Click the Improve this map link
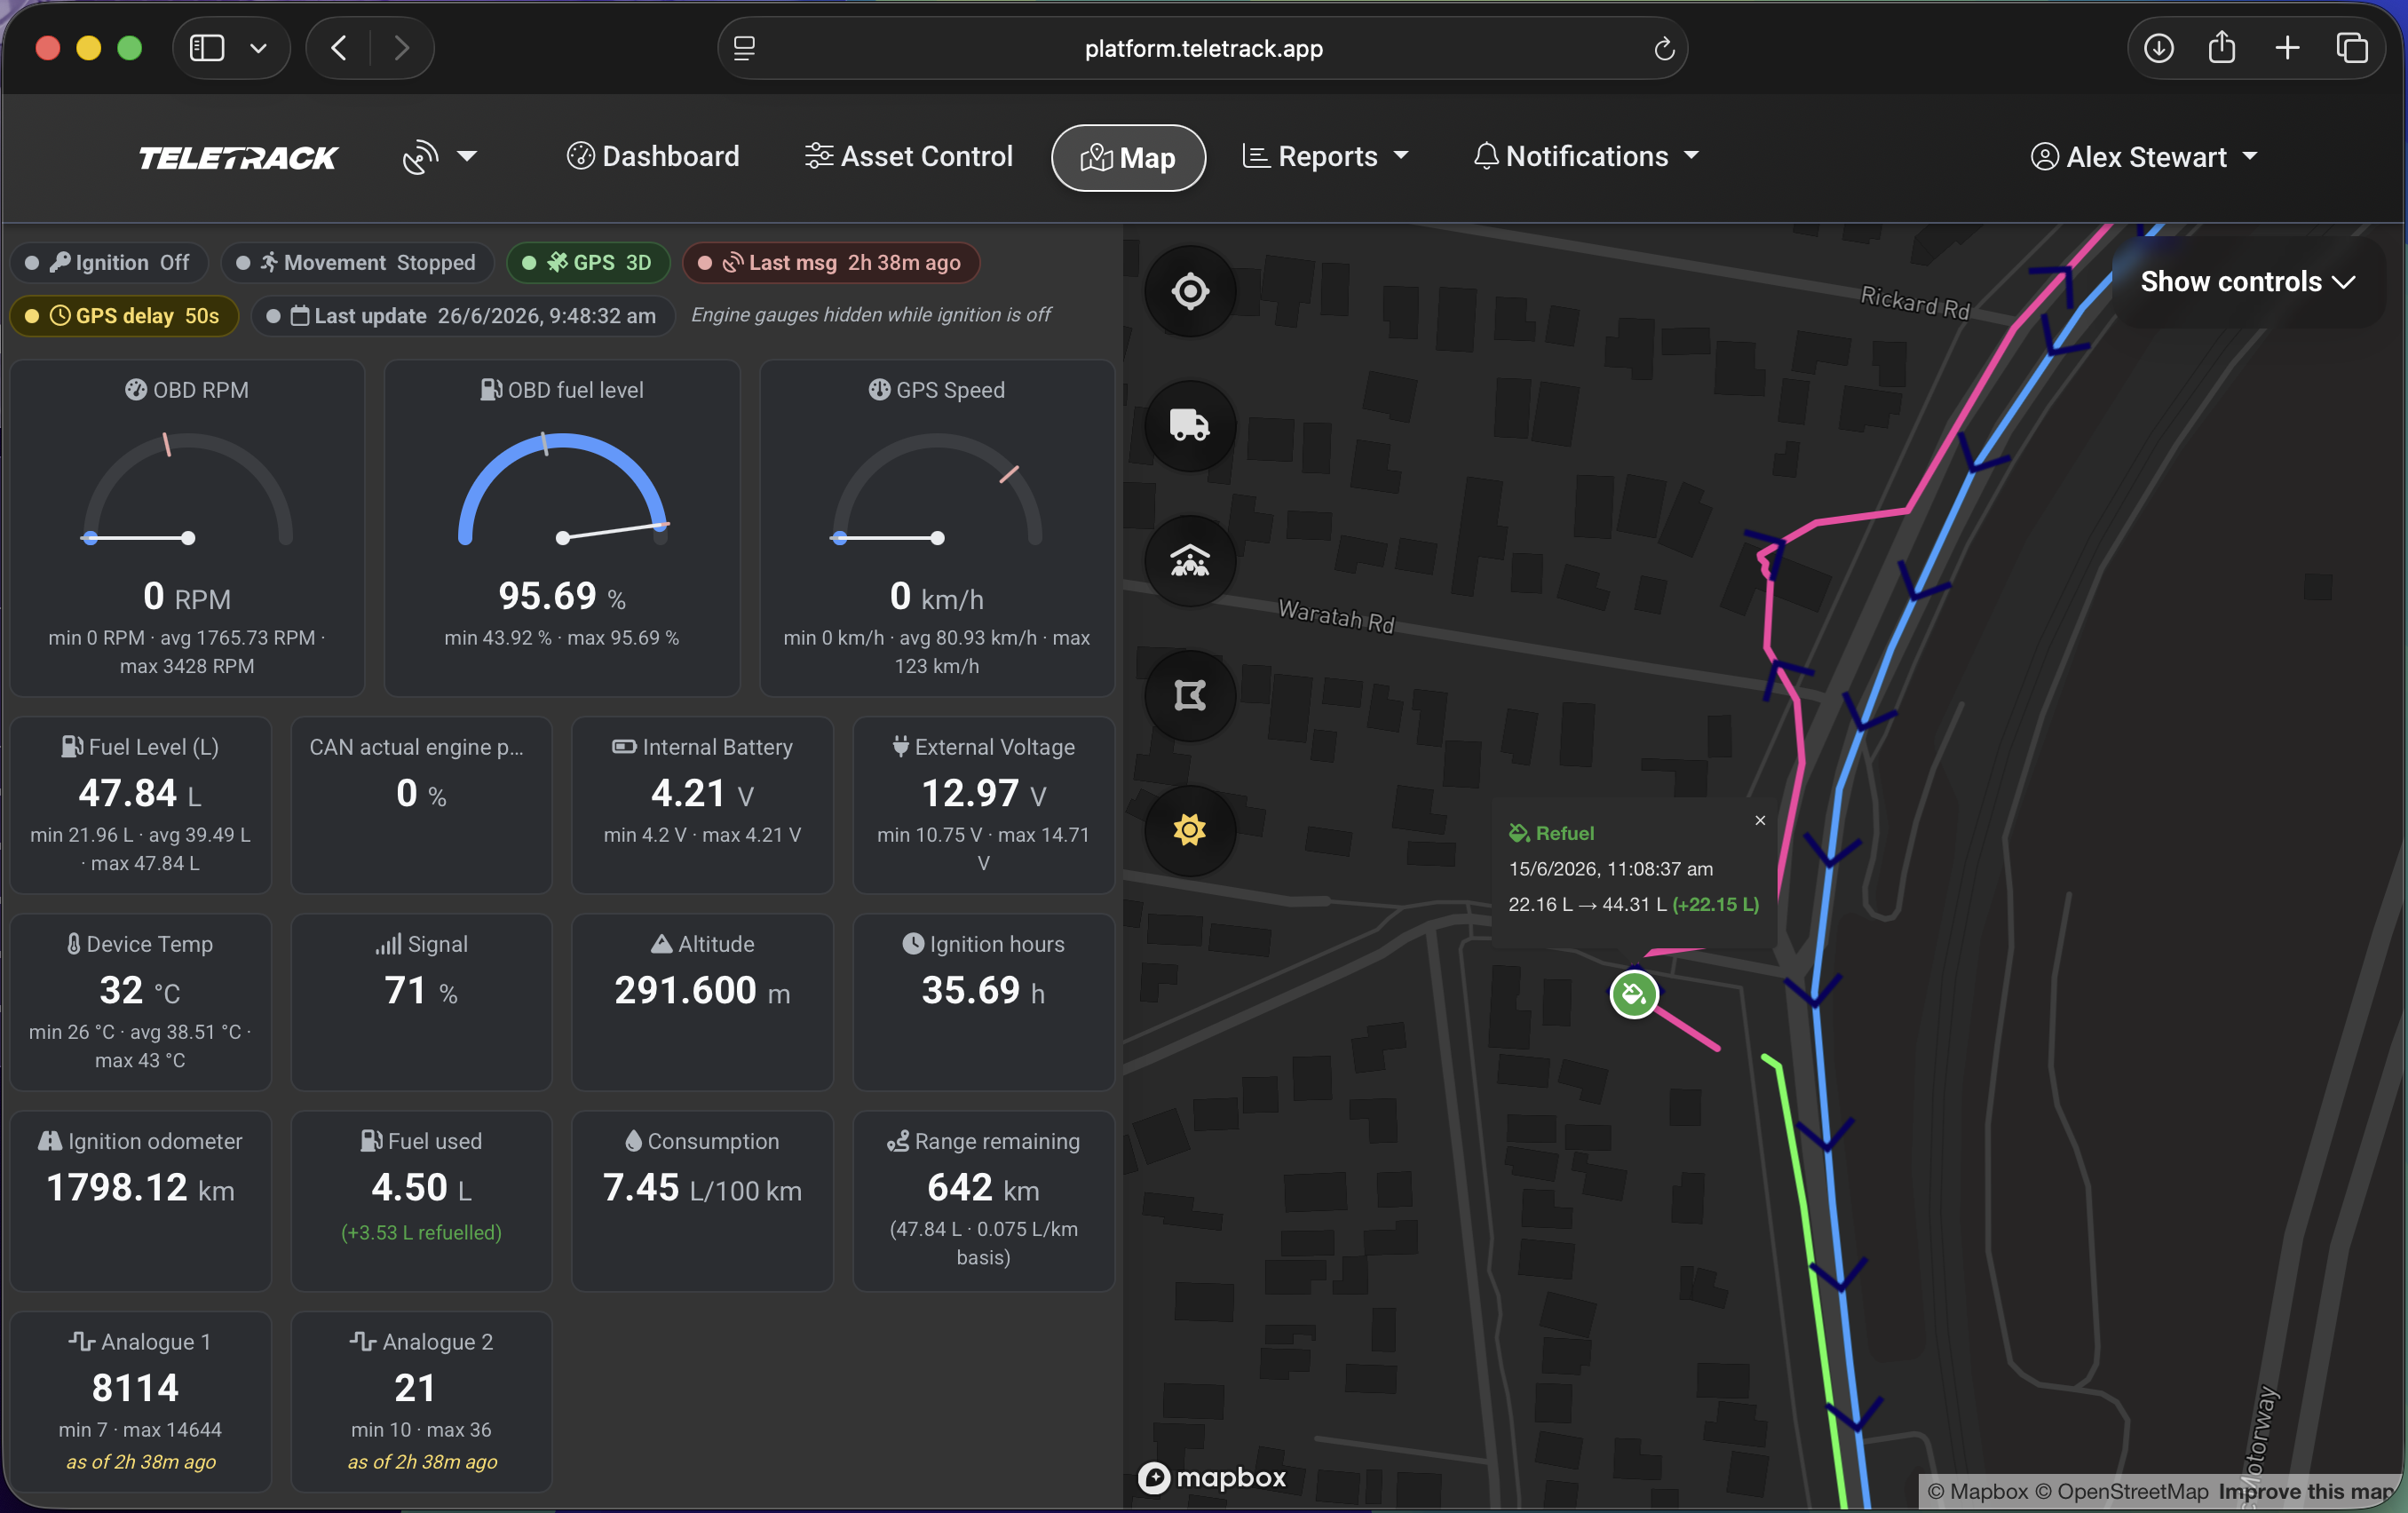This screenshot has height=1513, width=2408. point(2307,1491)
